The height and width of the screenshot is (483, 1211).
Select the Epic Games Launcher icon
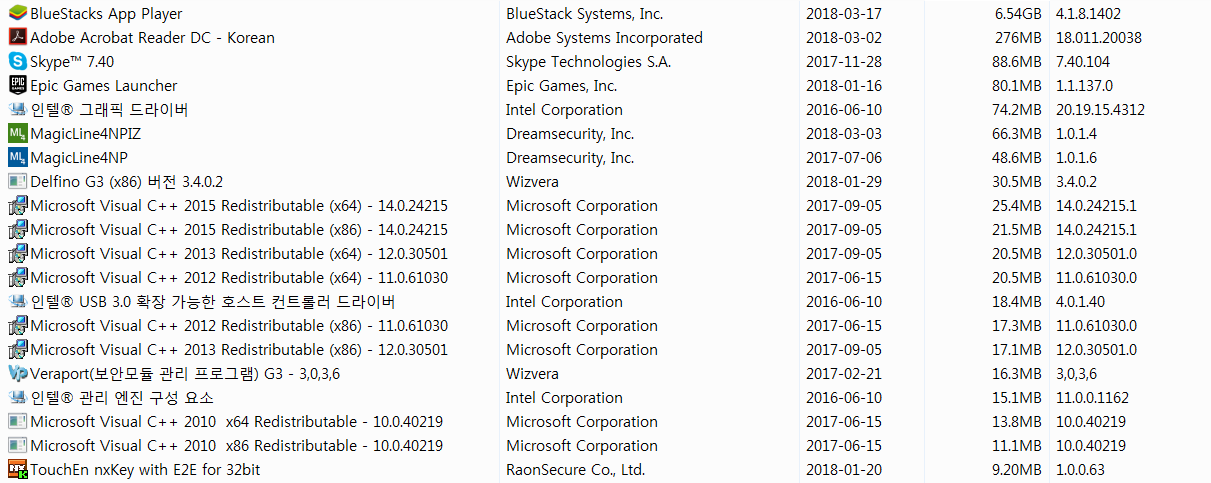pos(17,86)
